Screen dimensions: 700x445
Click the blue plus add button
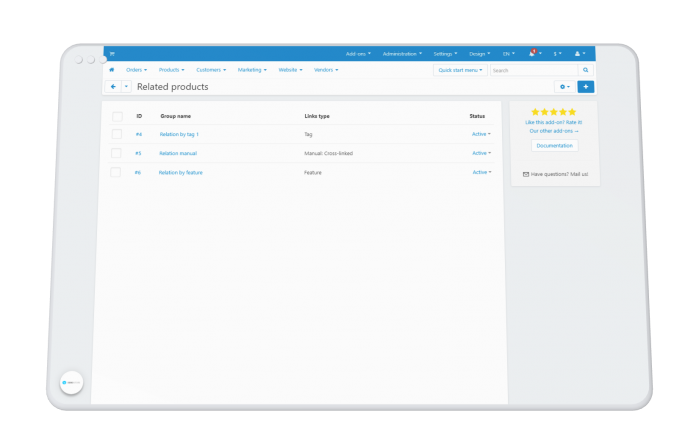[585, 87]
